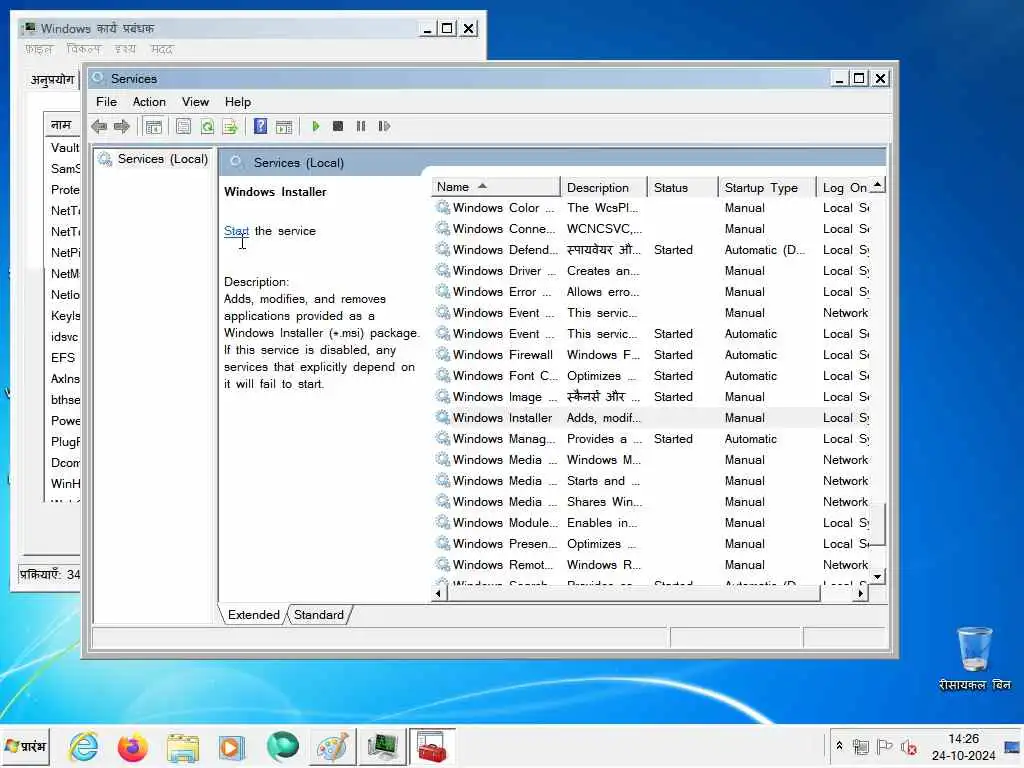Open the blue Help toolbar icon
This screenshot has width=1024, height=768.
pos(260,126)
